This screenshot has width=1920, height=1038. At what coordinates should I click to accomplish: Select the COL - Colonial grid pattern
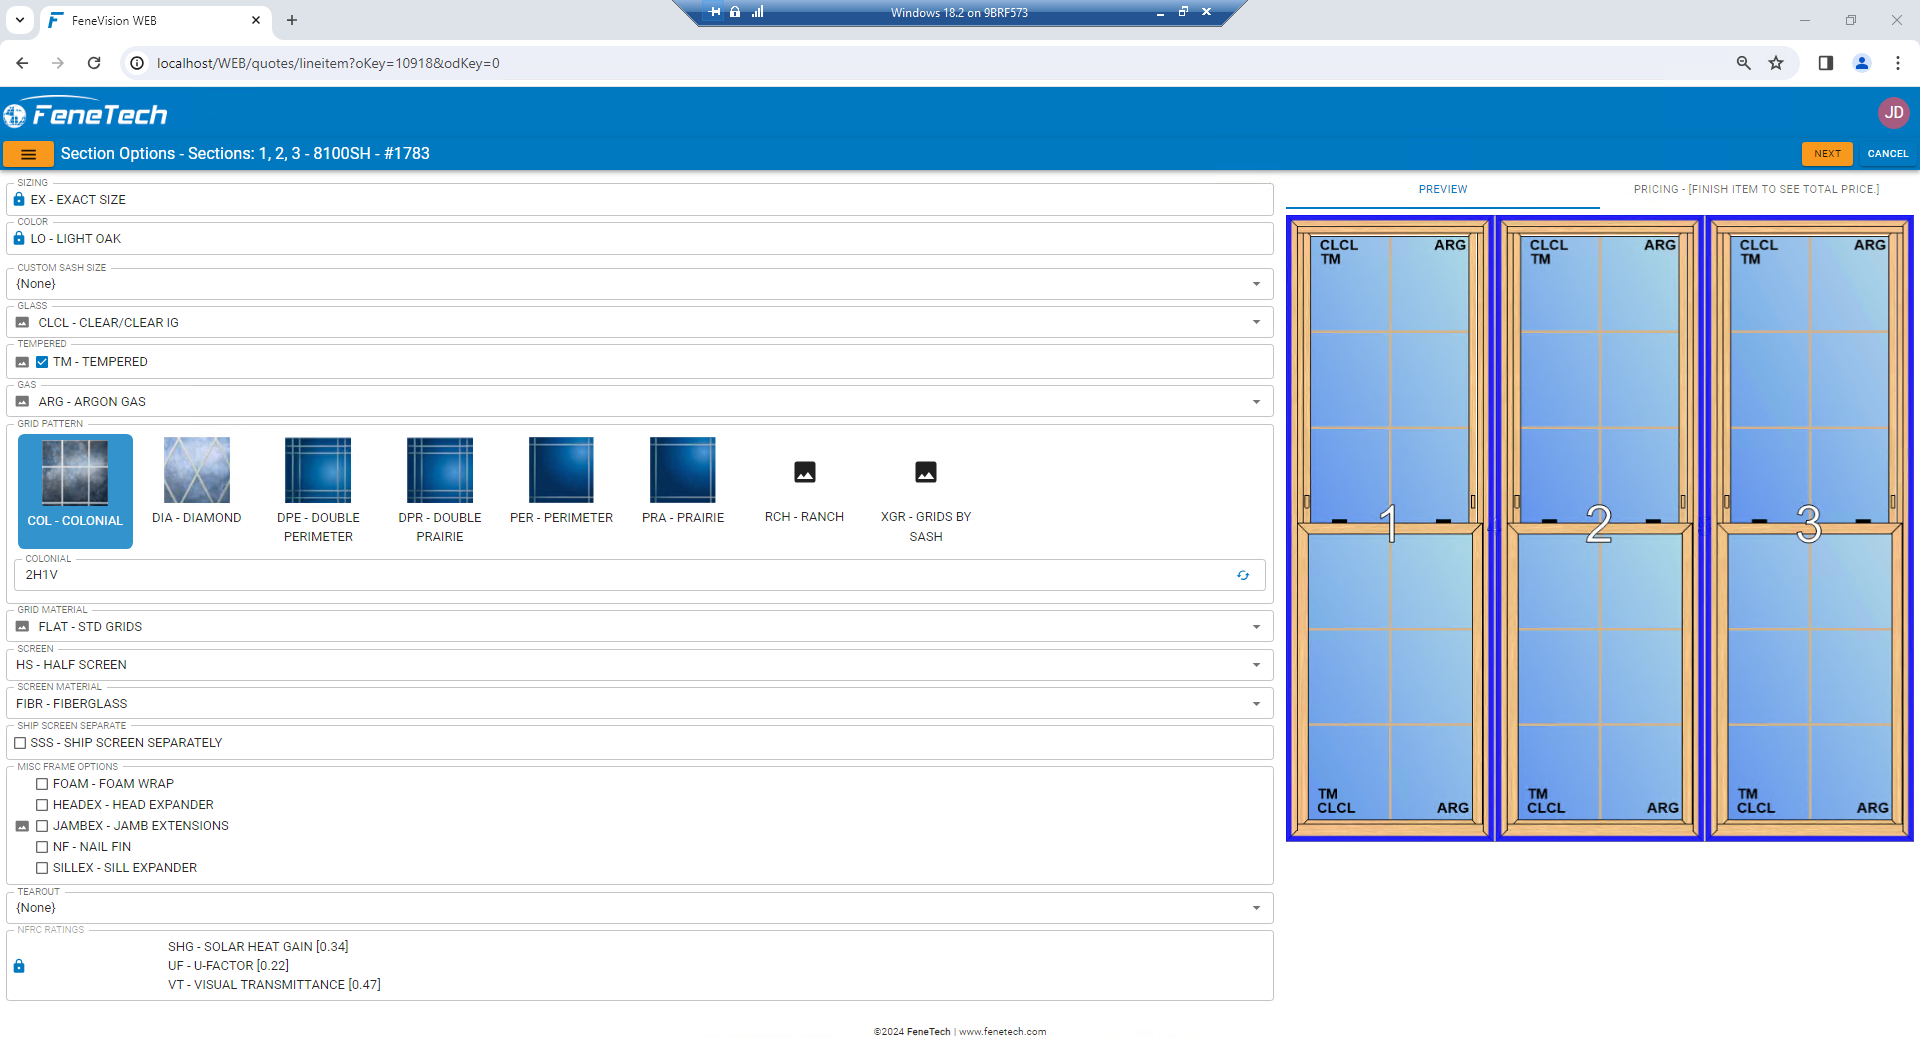[x=75, y=490]
